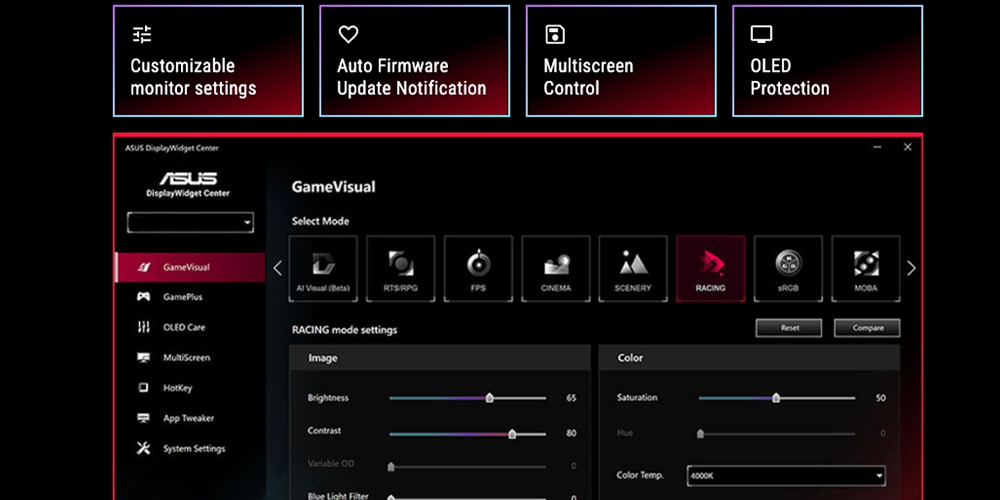The height and width of the screenshot is (500, 1000).
Task: Click the Select Mode label
Action: 320,221
